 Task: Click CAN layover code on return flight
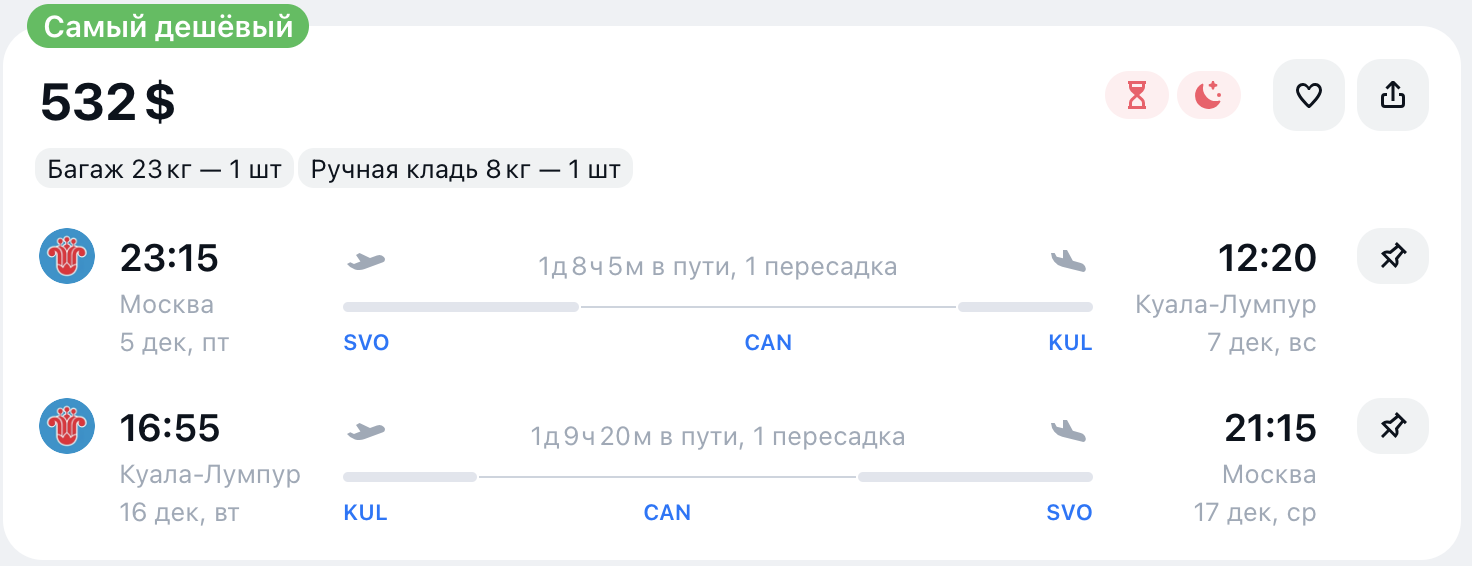[667, 513]
